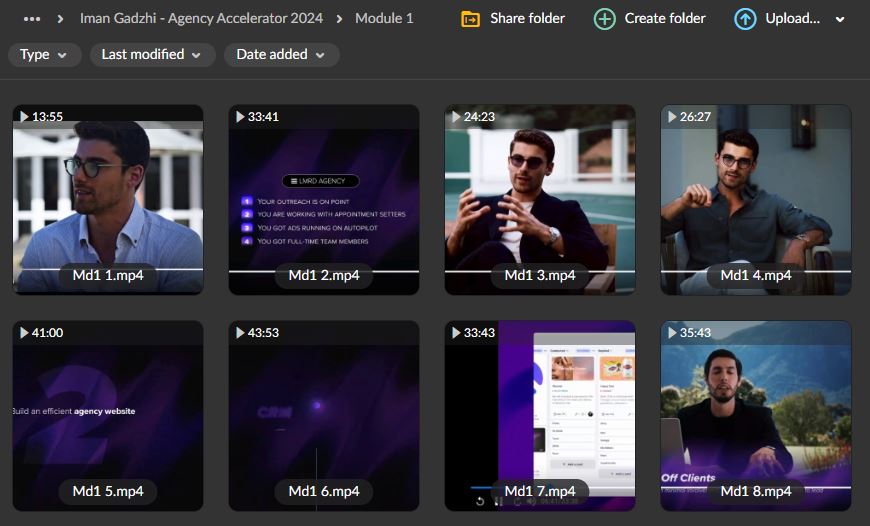Open the Md1 2.mp4 video thumbnail
The width and height of the screenshot is (870, 526).
tap(324, 200)
